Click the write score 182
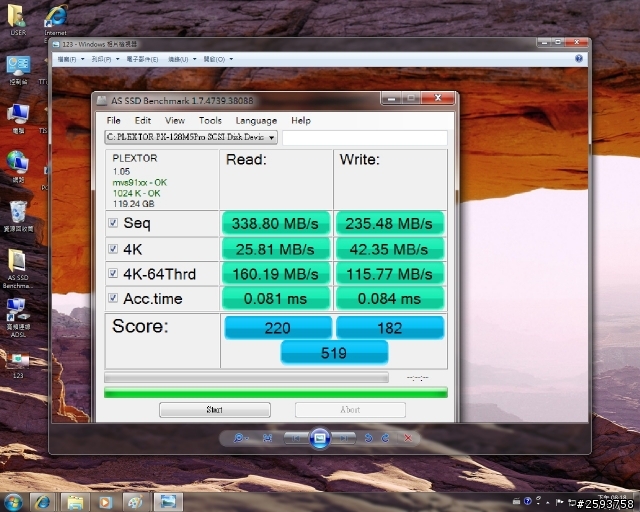The width and height of the screenshot is (640, 512). click(x=390, y=328)
